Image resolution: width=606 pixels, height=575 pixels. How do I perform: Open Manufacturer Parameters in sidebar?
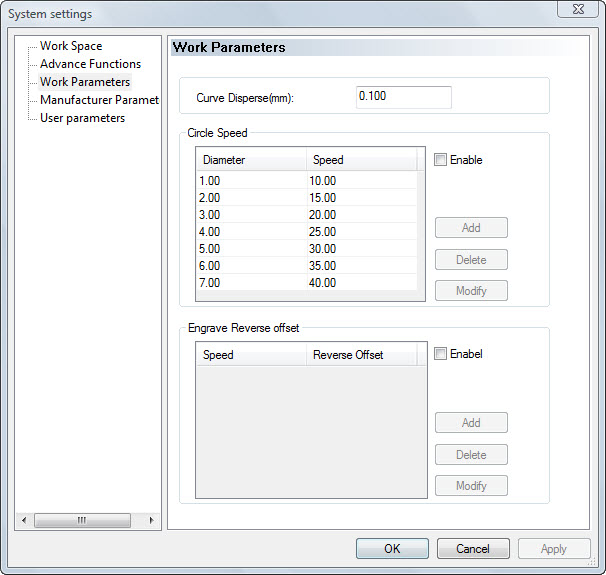pyautogui.click(x=99, y=100)
